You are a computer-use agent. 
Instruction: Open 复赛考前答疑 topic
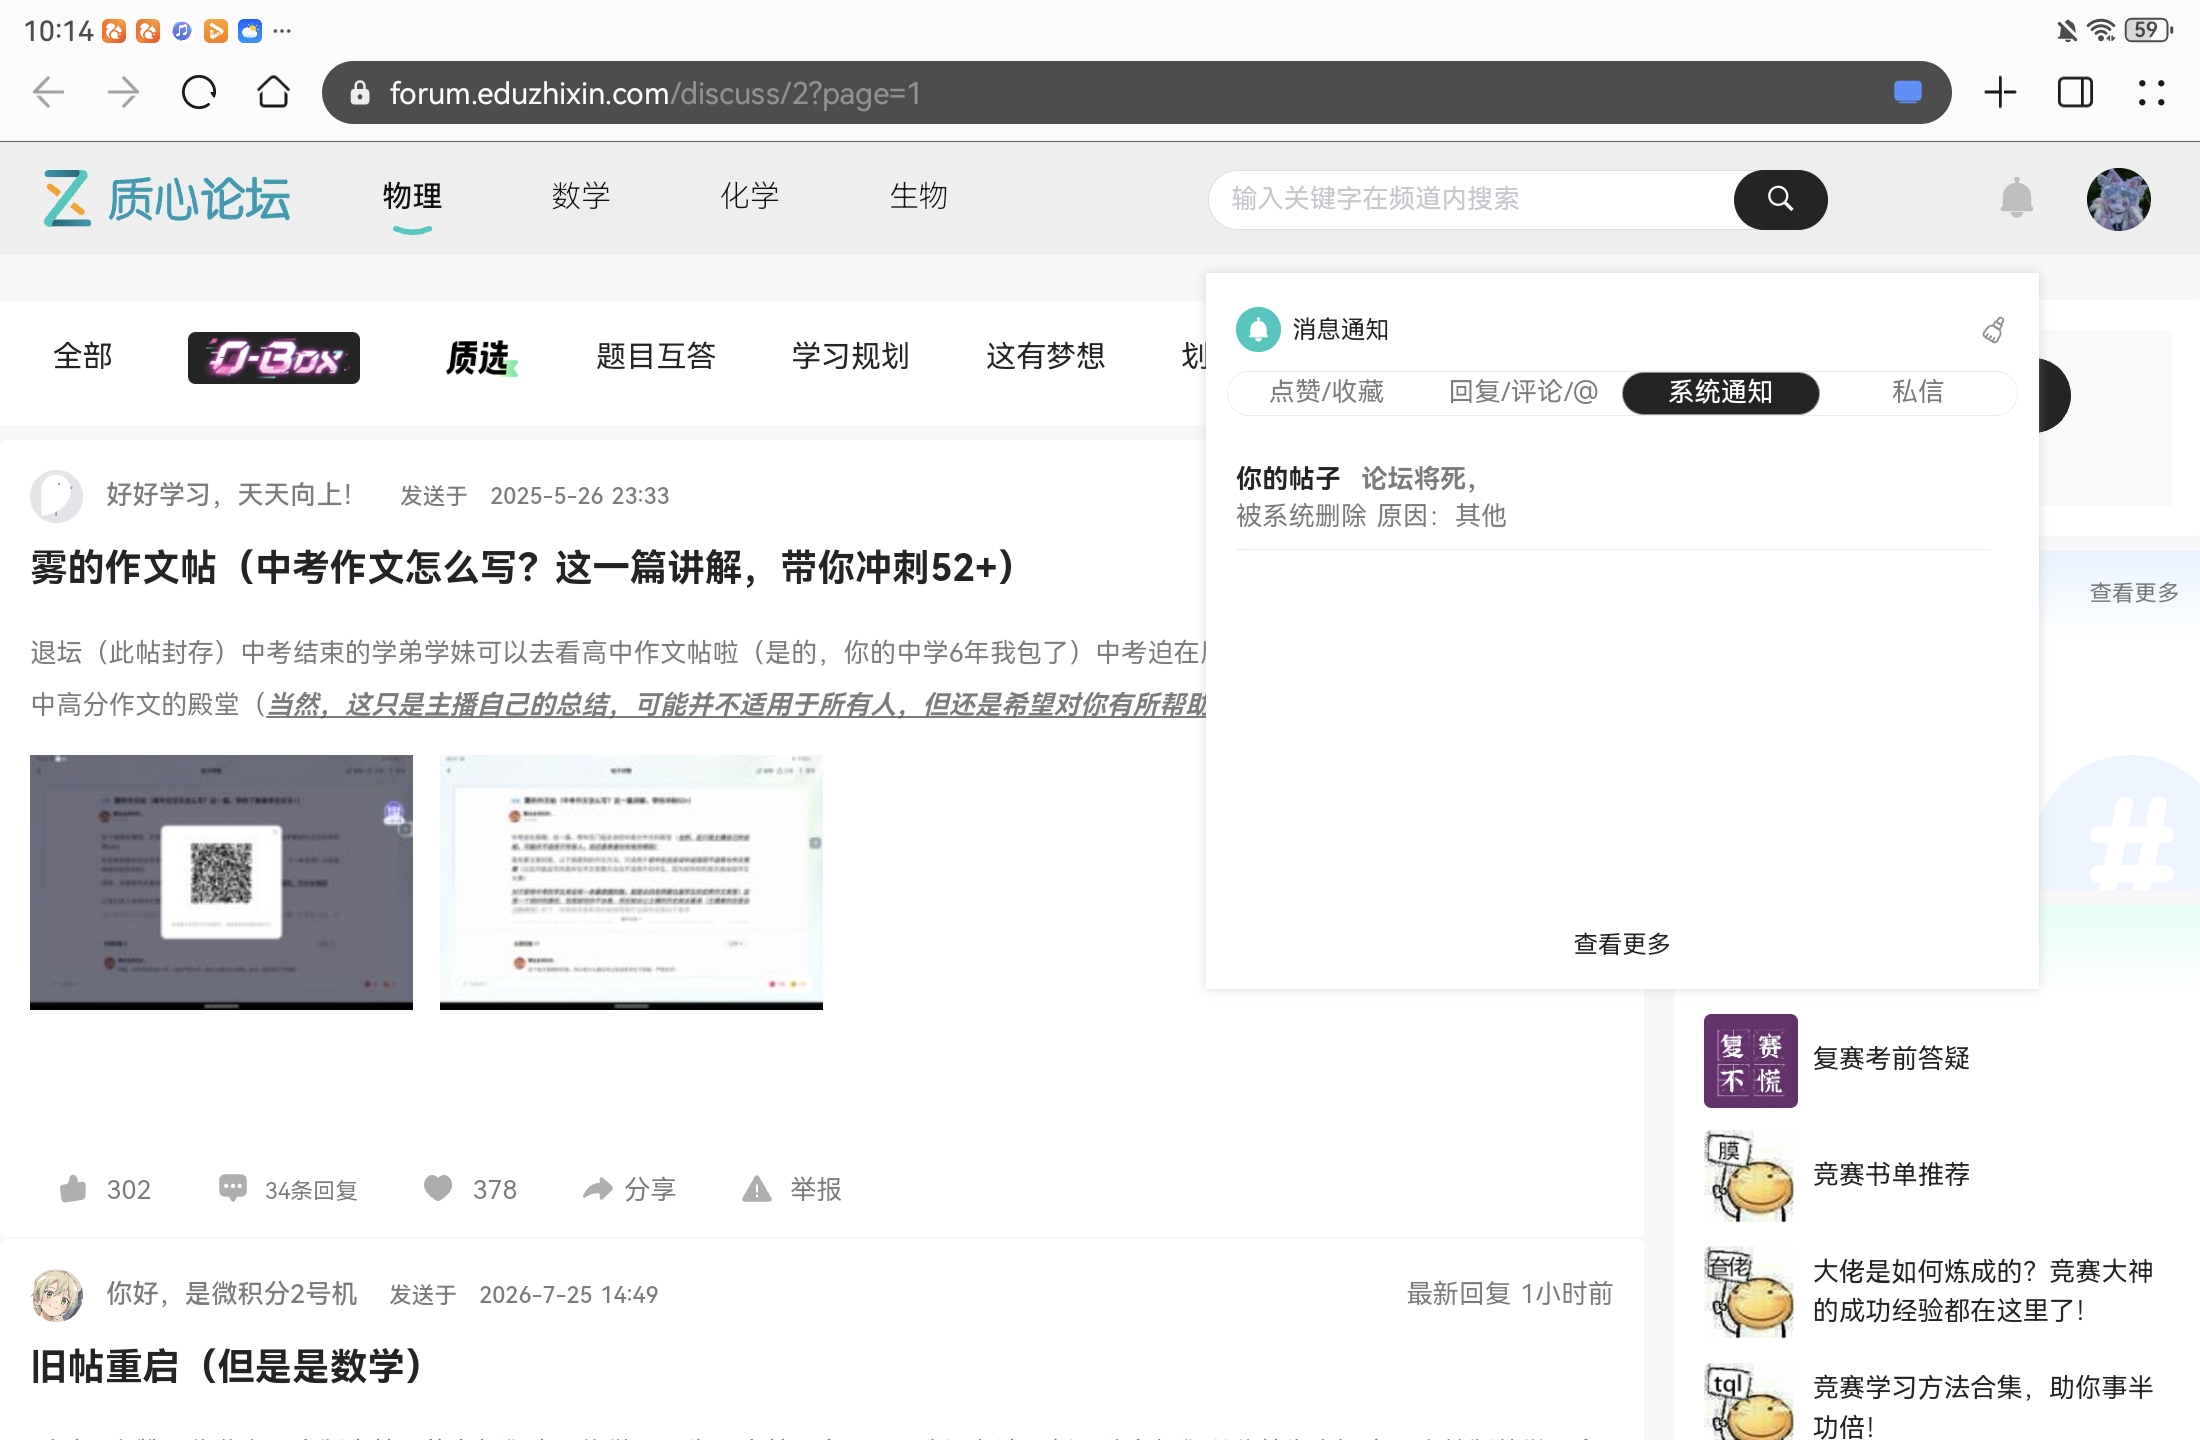coord(1891,1059)
